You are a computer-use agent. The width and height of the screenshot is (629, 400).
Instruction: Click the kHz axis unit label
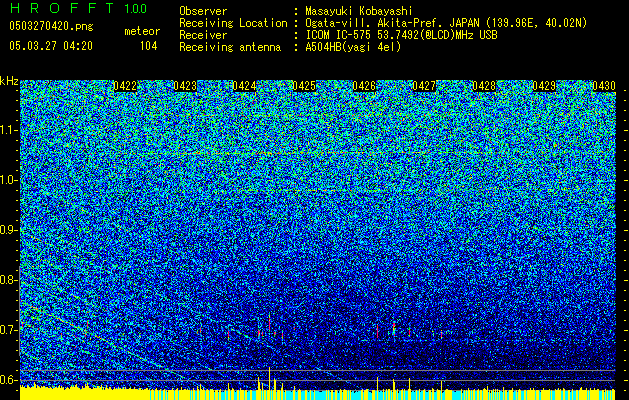point(9,81)
